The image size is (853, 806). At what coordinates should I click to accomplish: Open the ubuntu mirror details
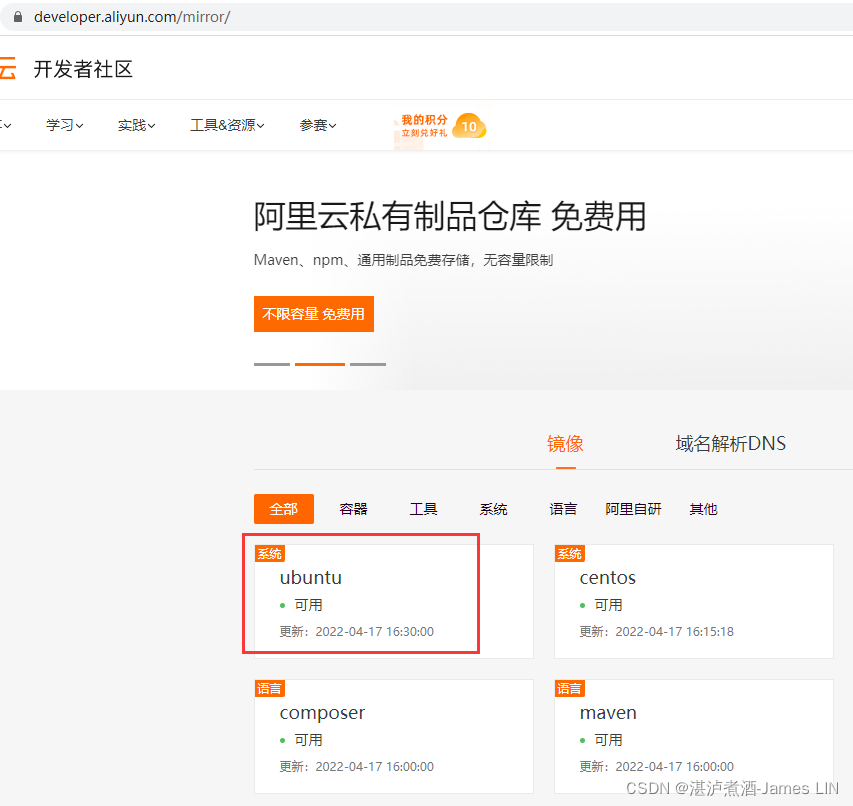tap(310, 578)
